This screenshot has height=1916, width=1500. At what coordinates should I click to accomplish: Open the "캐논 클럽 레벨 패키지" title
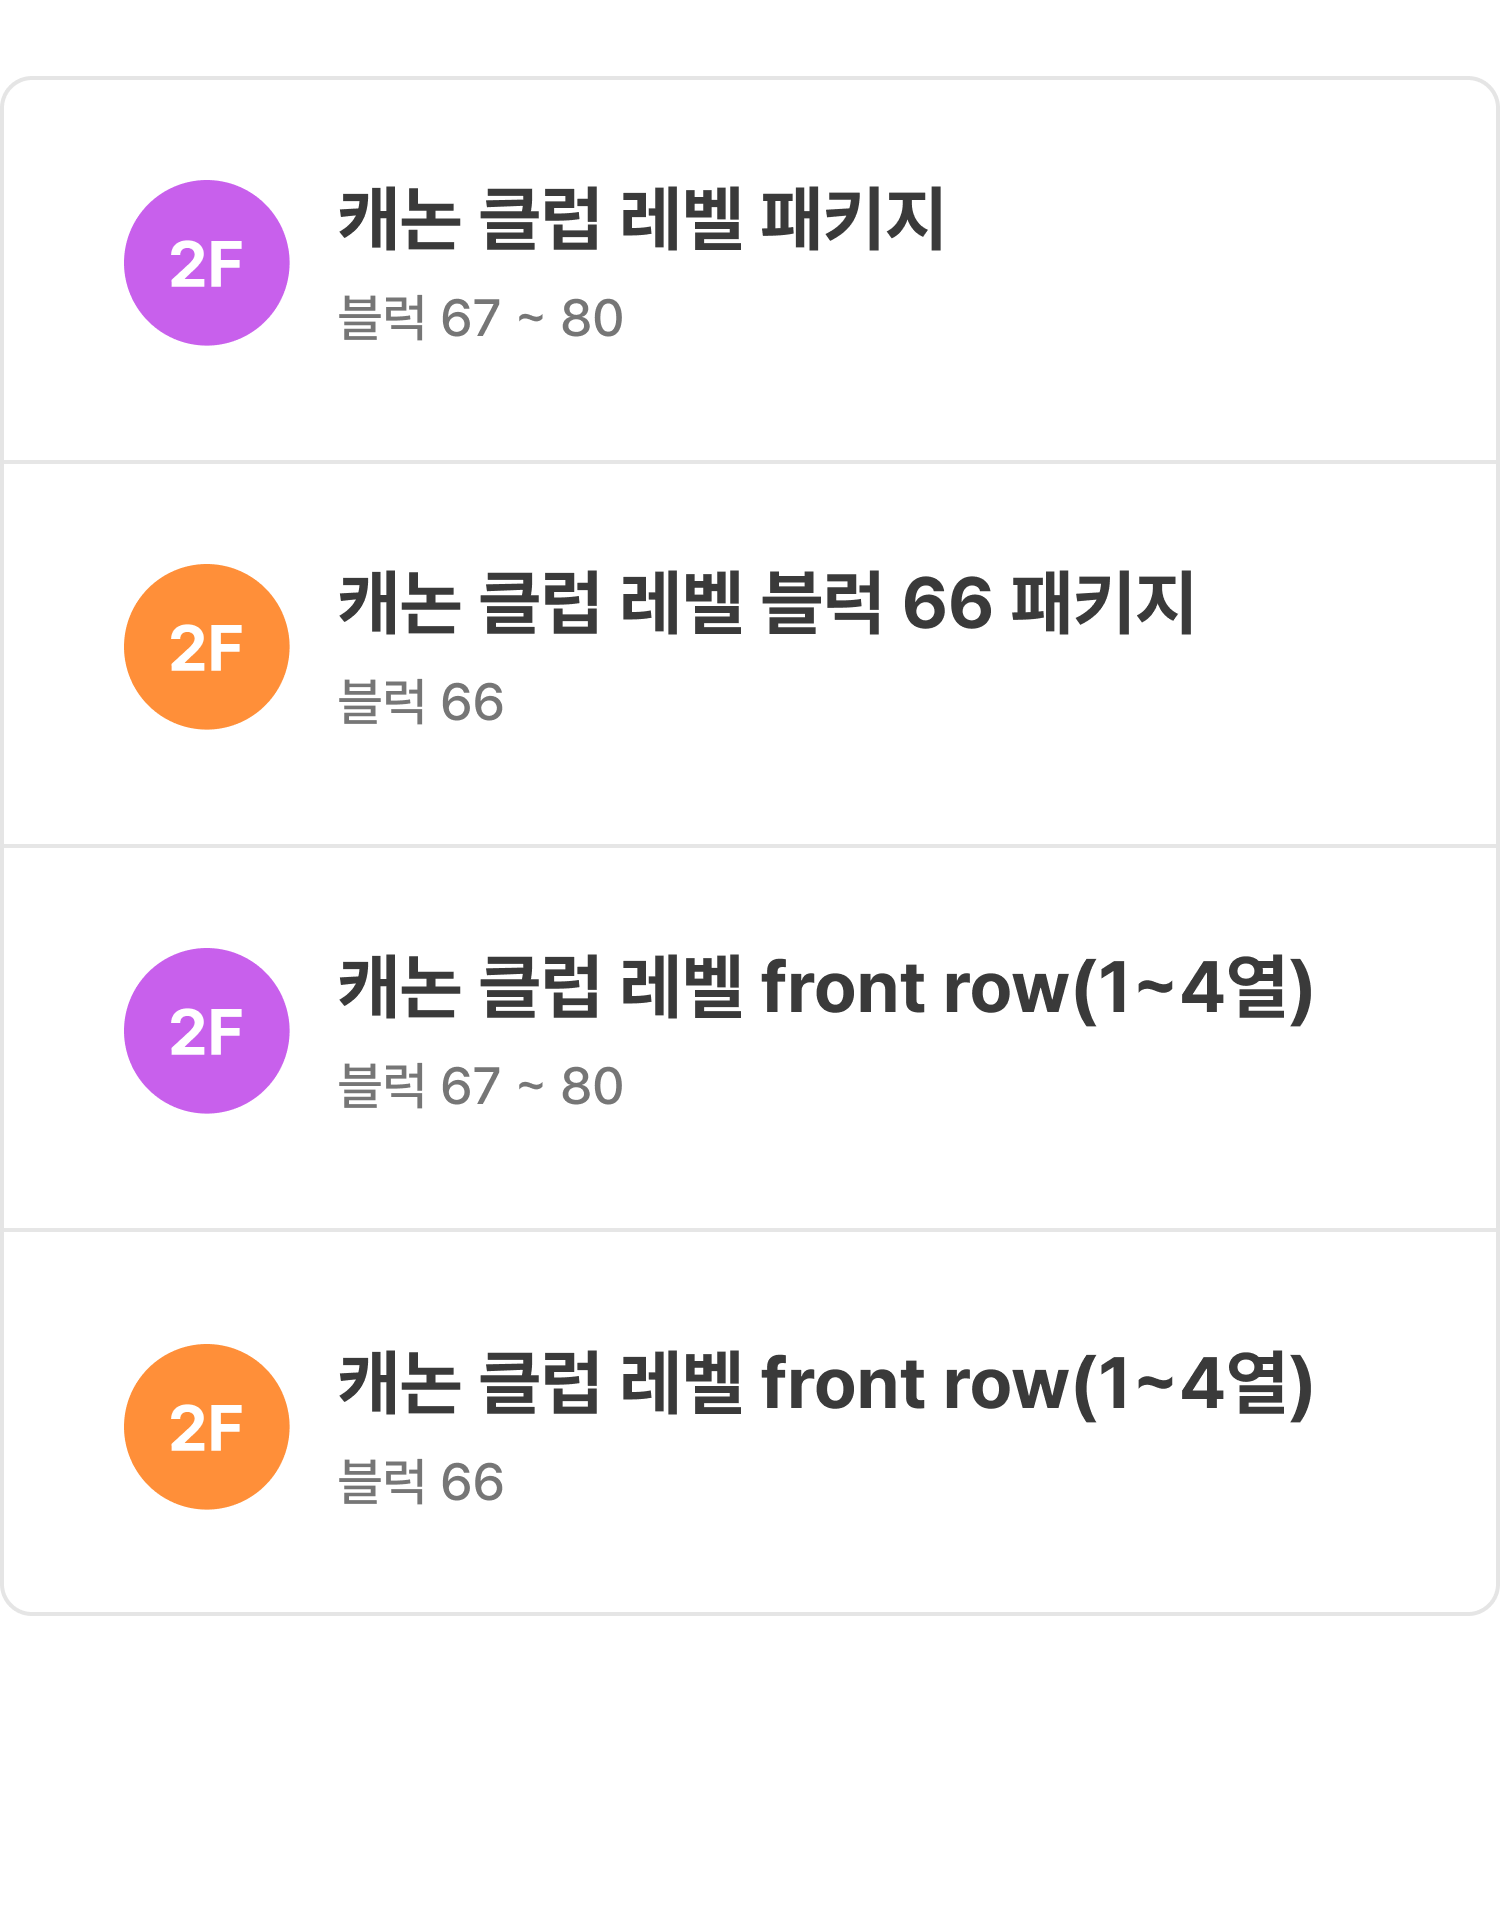tap(641, 219)
